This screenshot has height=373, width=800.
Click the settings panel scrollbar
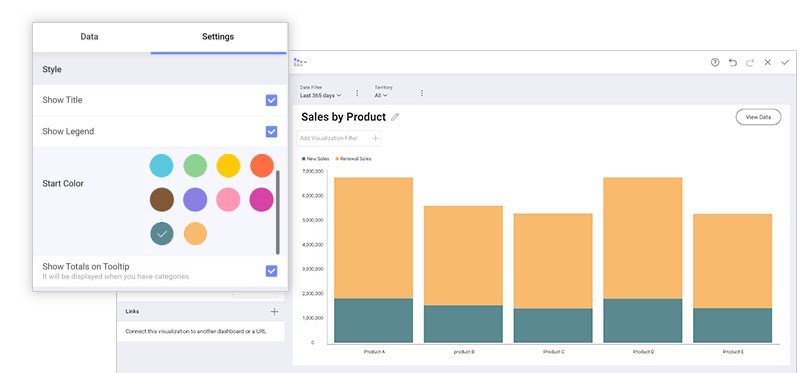click(278, 212)
